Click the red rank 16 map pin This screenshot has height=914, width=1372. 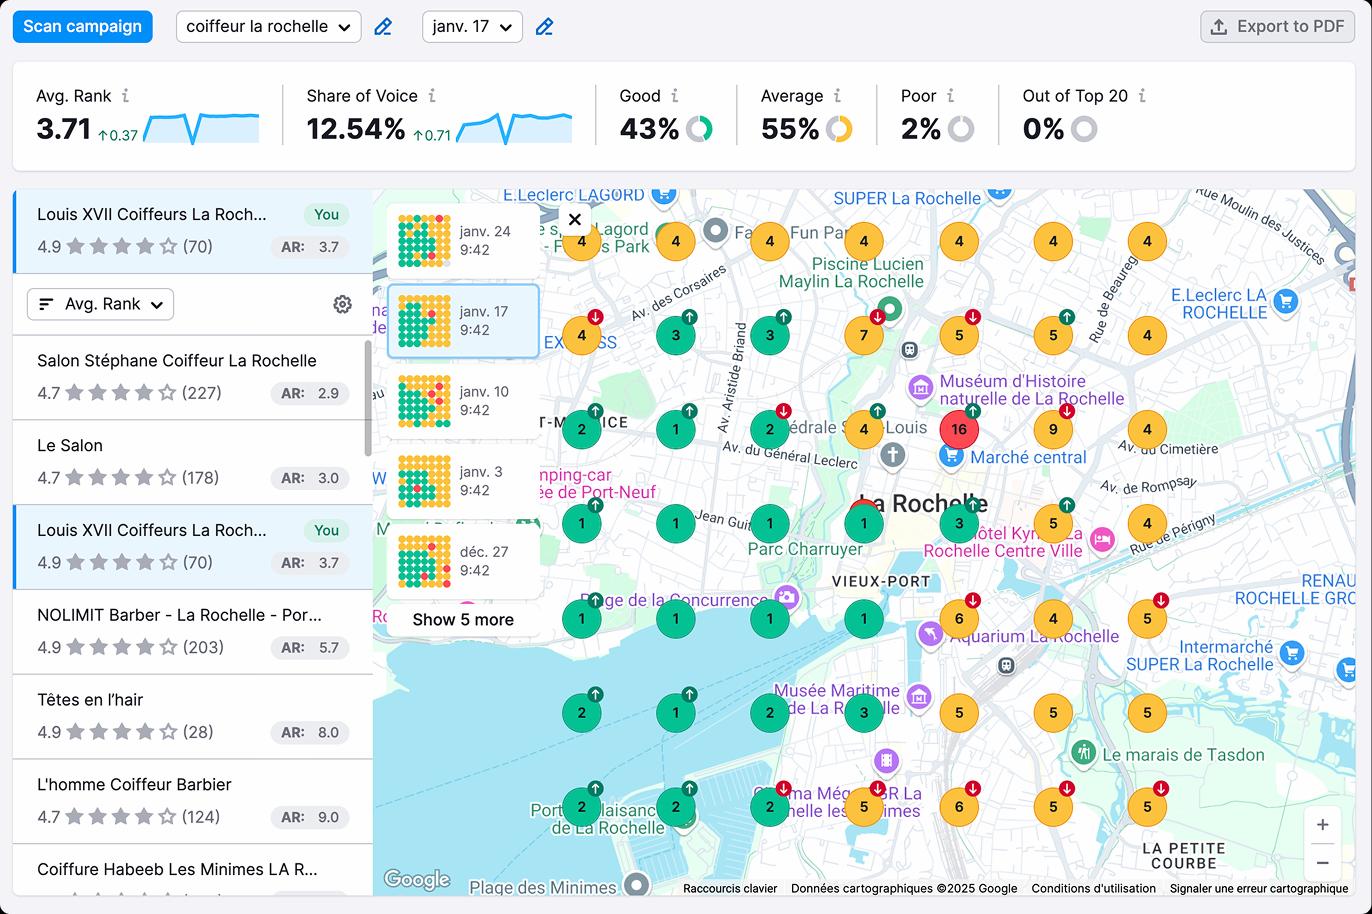(x=958, y=430)
